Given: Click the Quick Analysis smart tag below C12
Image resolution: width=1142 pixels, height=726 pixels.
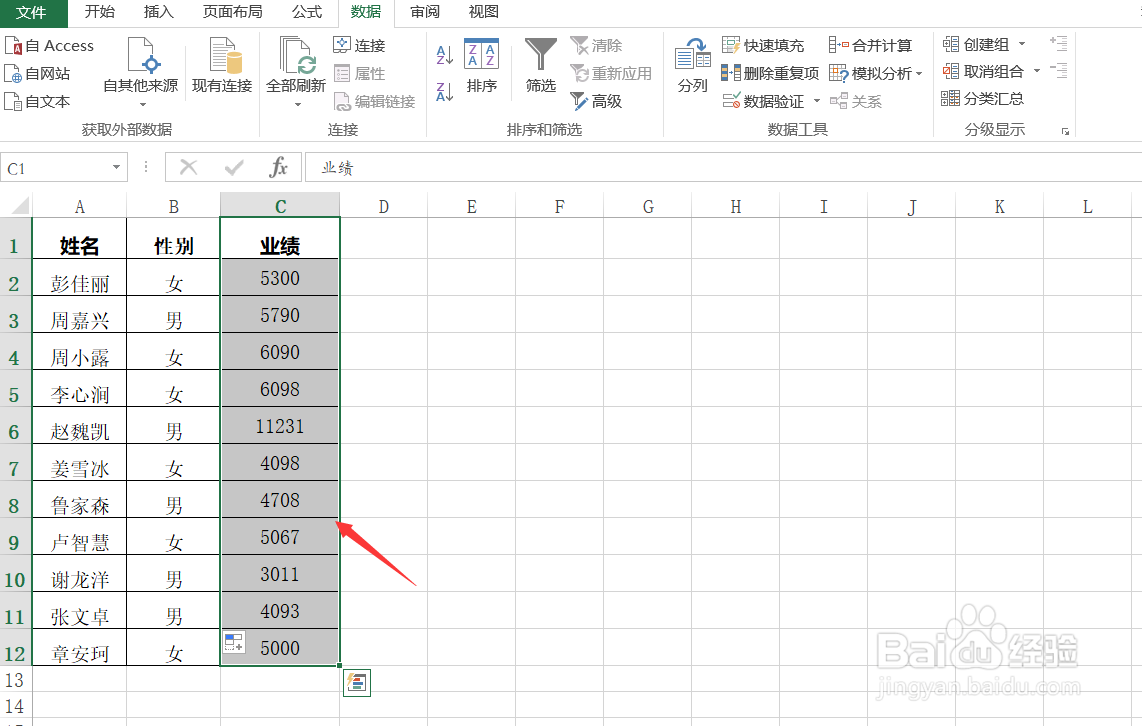Looking at the screenshot, I should [357, 683].
